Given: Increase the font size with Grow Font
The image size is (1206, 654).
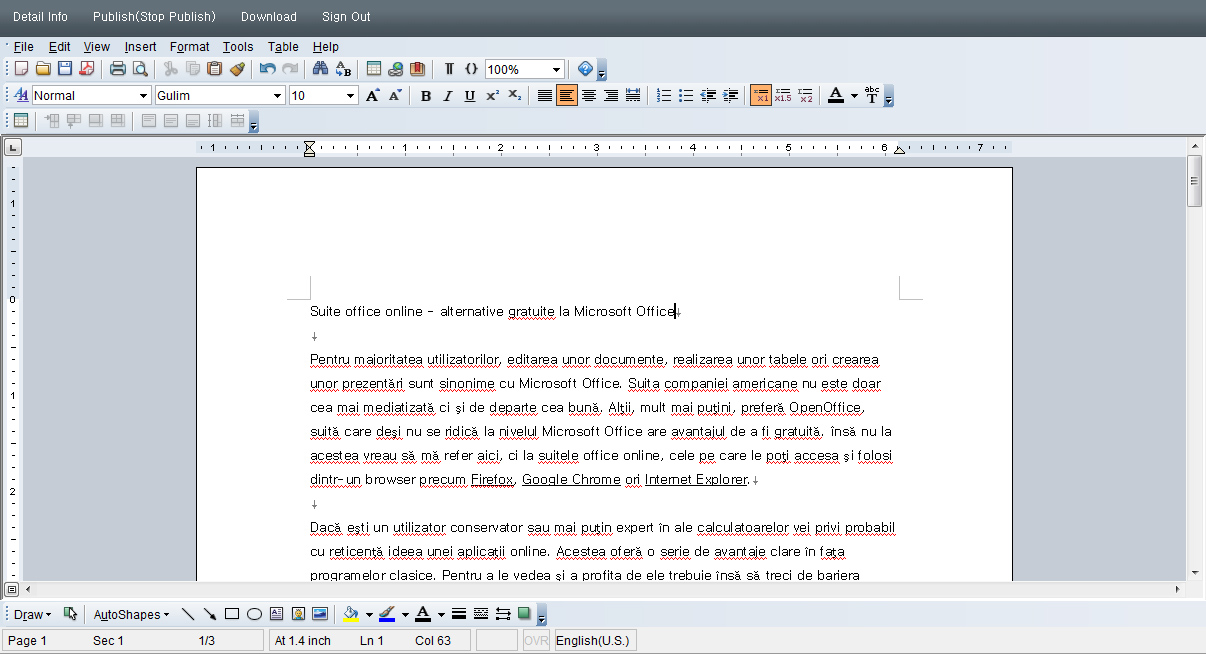Looking at the screenshot, I should (x=373, y=96).
